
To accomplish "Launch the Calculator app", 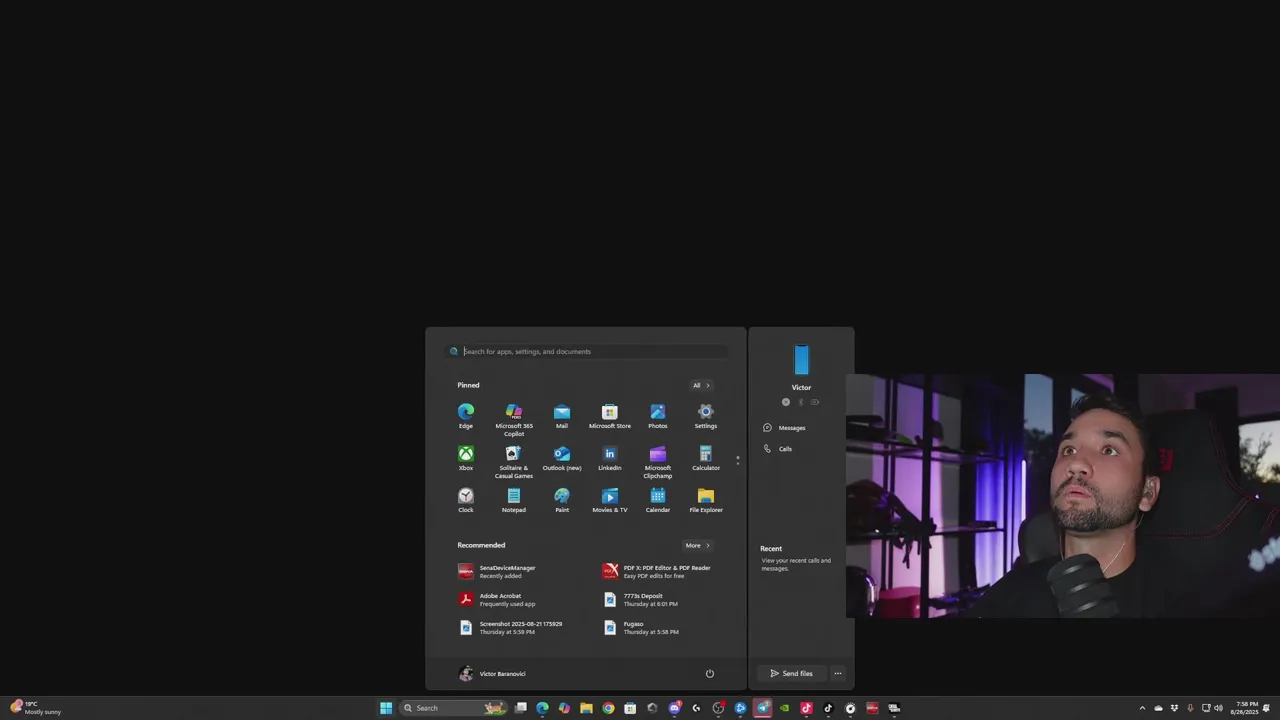I will click(x=706, y=458).
